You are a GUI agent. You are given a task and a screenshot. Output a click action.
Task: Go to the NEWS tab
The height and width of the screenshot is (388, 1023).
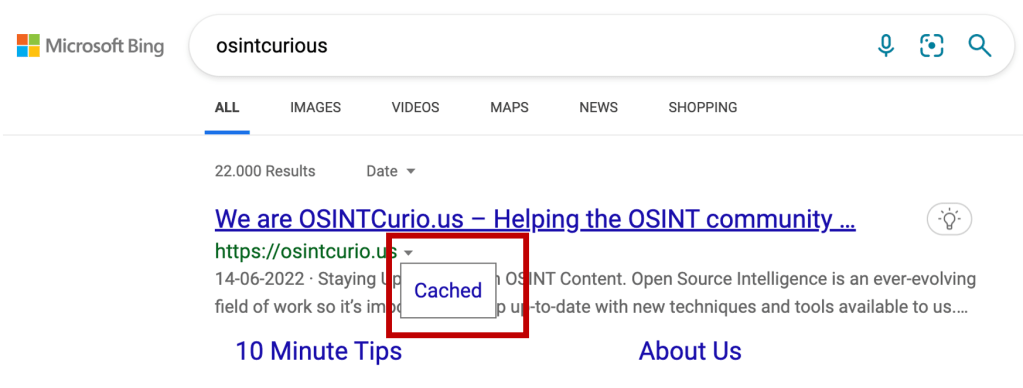tap(599, 108)
